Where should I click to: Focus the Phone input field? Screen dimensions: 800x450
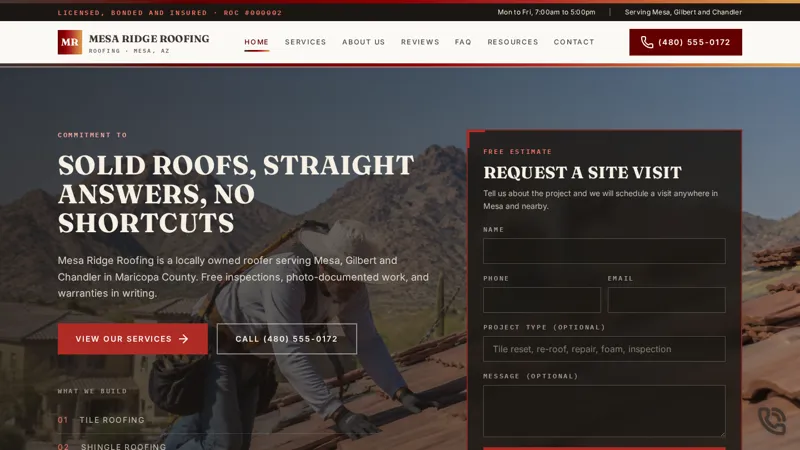coord(542,300)
